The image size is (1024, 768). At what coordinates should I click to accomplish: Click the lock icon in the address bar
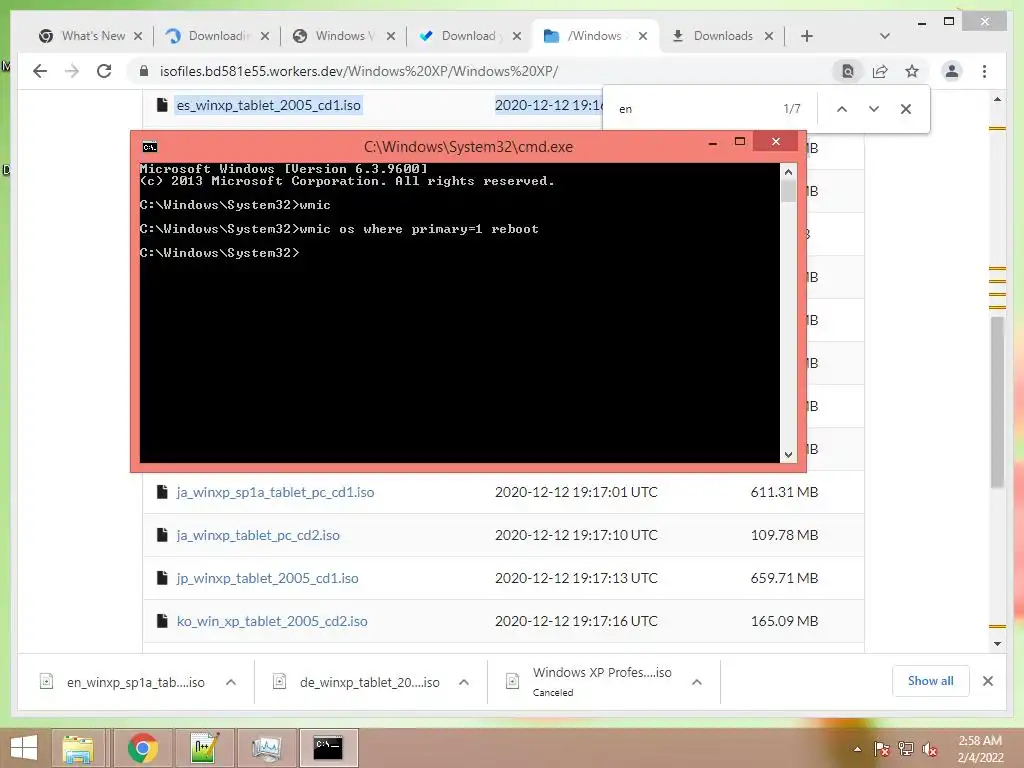point(144,71)
